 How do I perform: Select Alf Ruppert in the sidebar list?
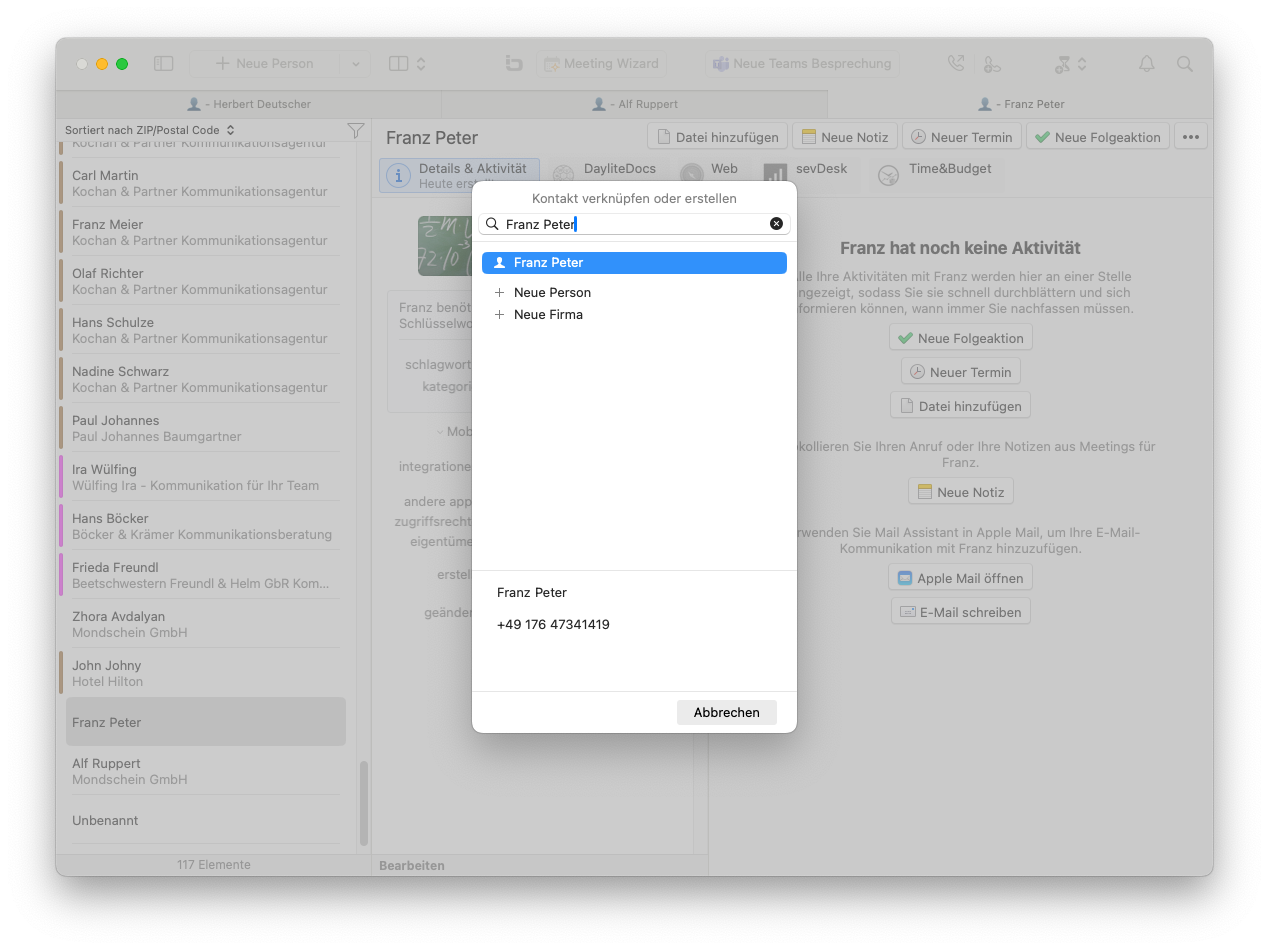tap(200, 771)
